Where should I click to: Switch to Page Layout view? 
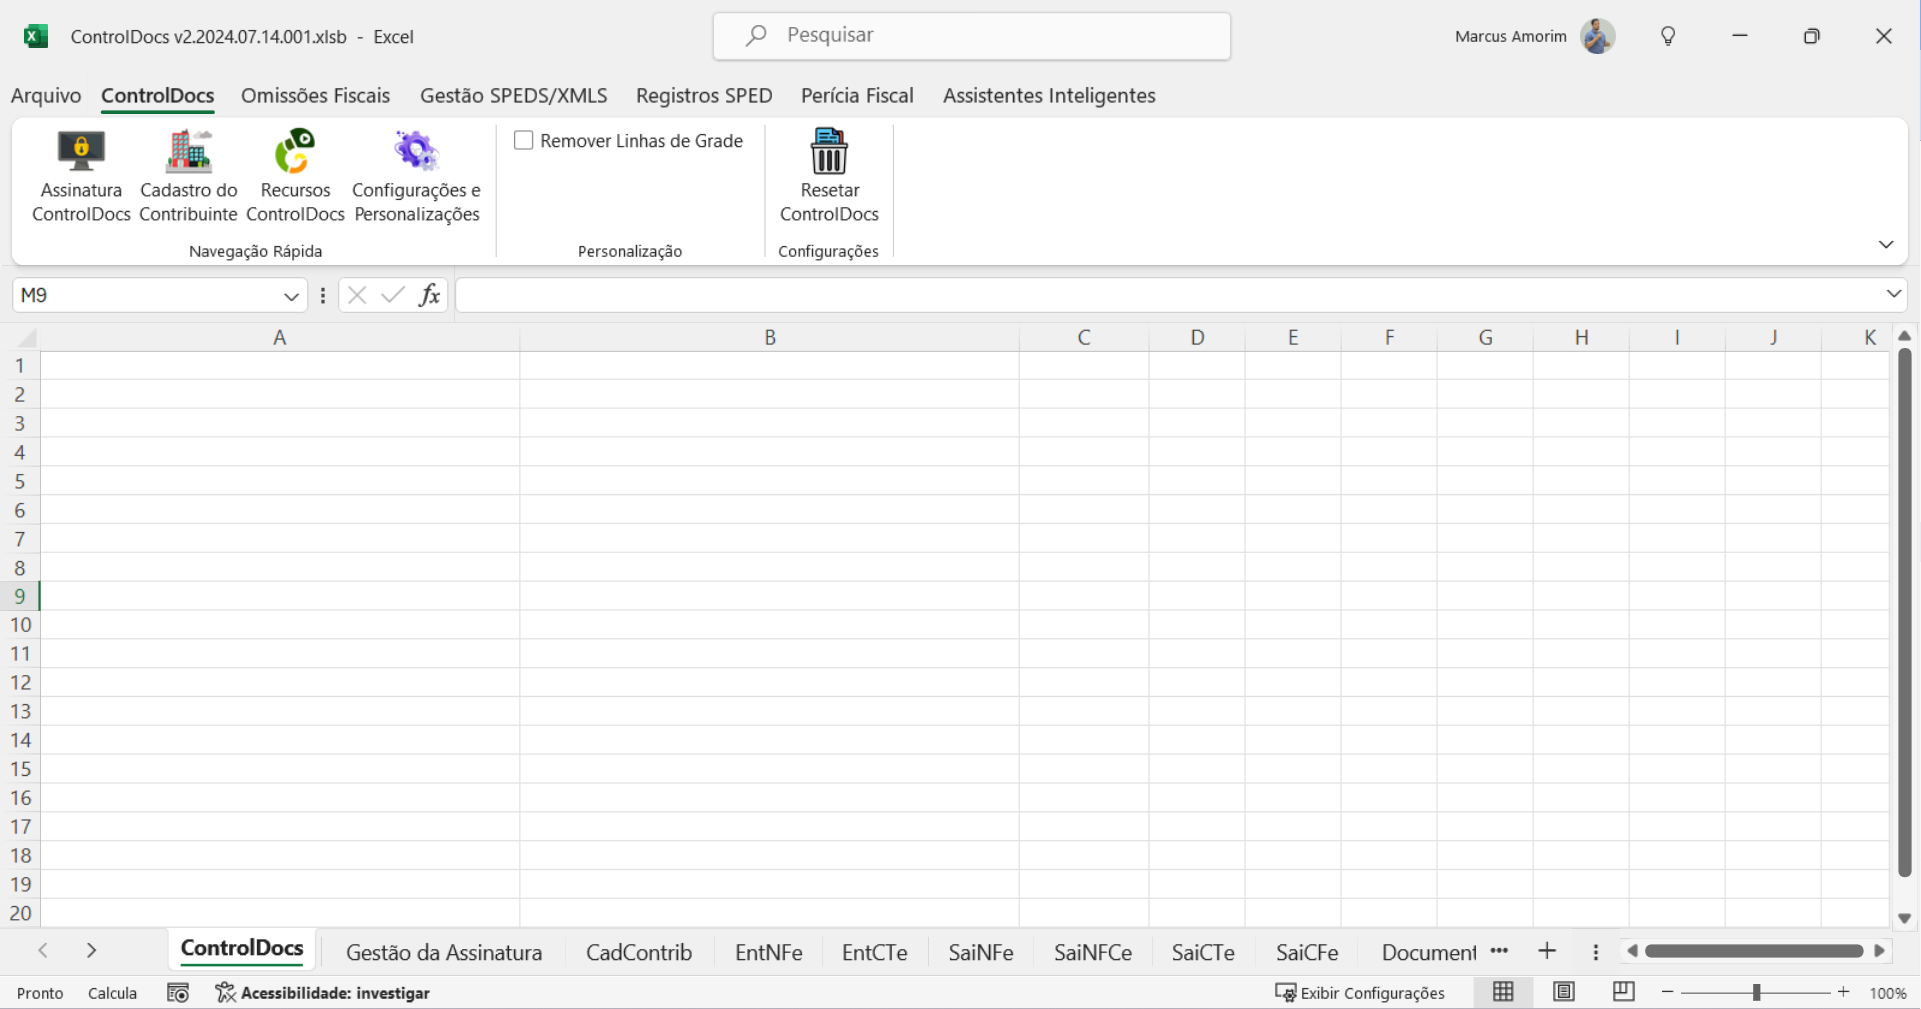point(1563,992)
